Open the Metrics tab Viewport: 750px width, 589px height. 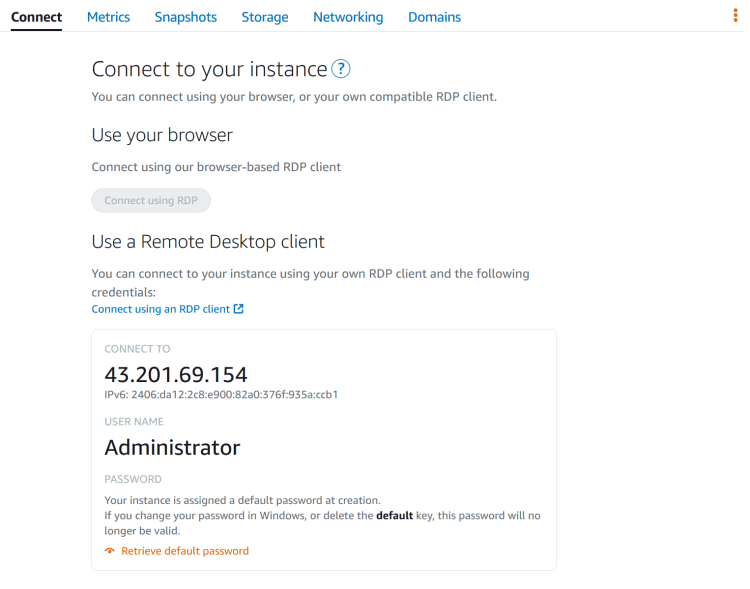click(x=108, y=17)
